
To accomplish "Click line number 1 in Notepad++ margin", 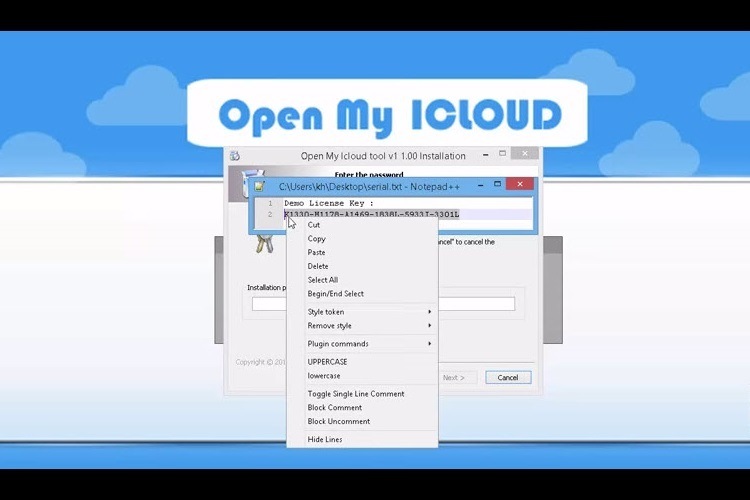I will point(270,203).
